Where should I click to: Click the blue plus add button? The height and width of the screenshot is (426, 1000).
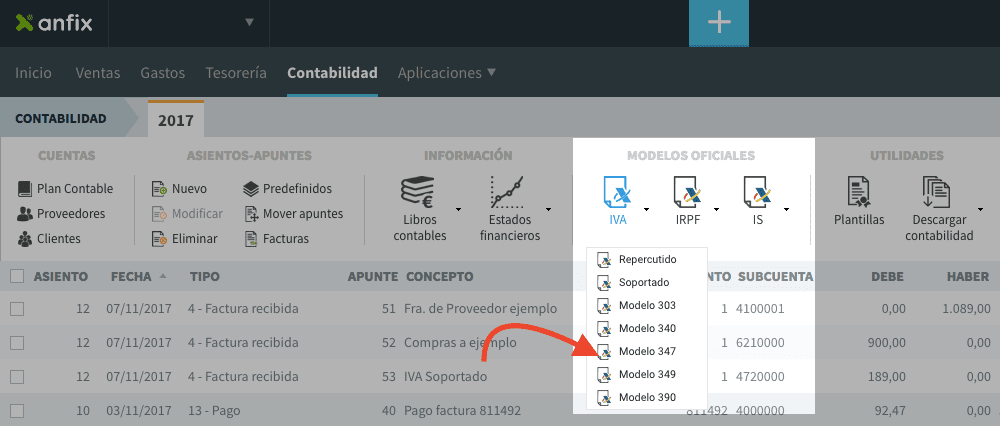718,23
